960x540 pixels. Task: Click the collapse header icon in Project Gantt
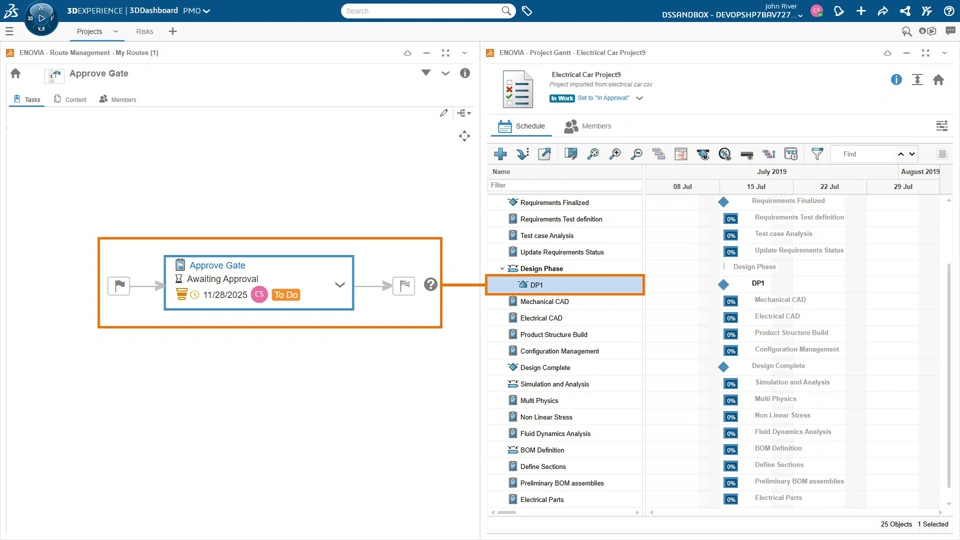[x=917, y=80]
